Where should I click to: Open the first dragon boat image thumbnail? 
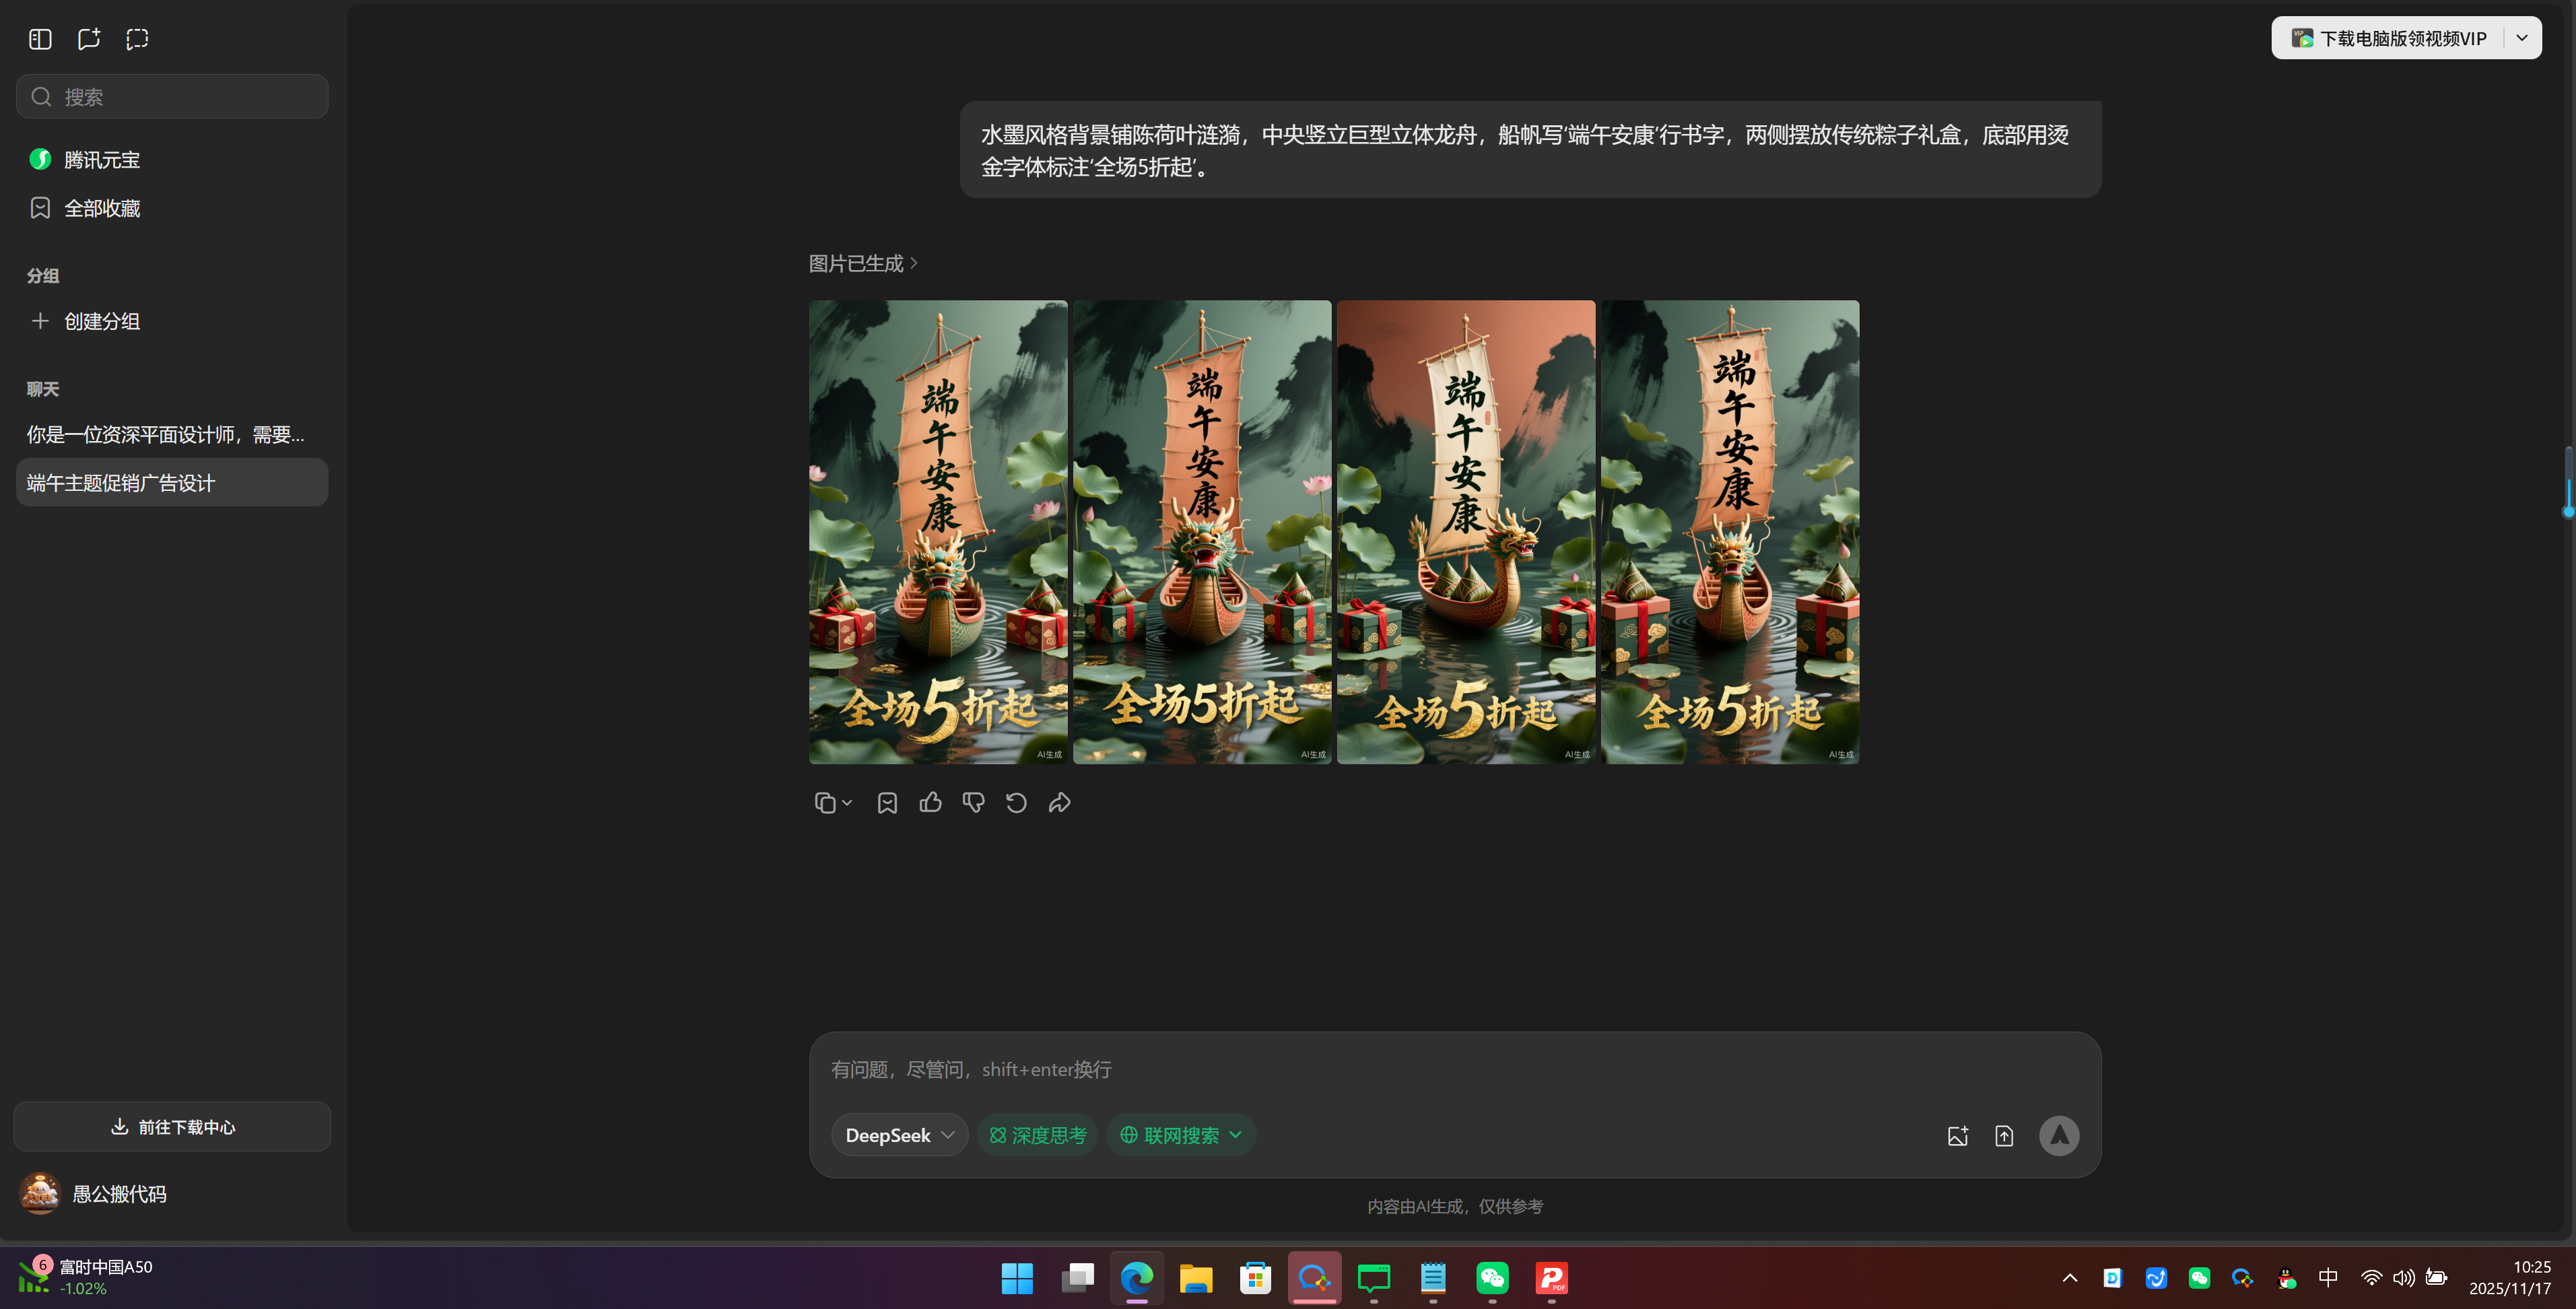[937, 531]
